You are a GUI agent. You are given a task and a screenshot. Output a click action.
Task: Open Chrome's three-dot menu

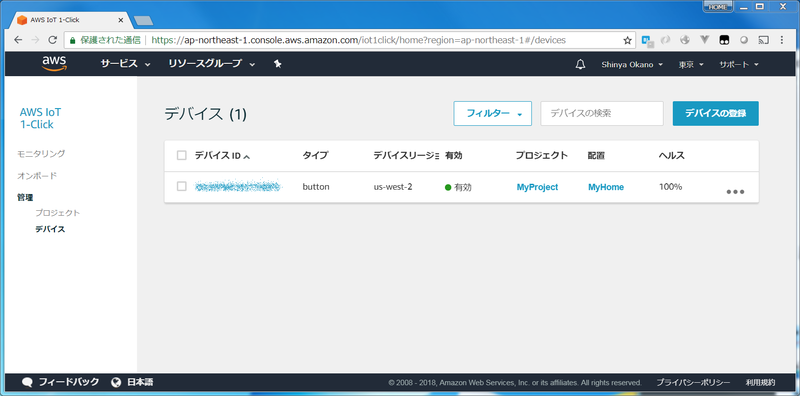(x=782, y=40)
